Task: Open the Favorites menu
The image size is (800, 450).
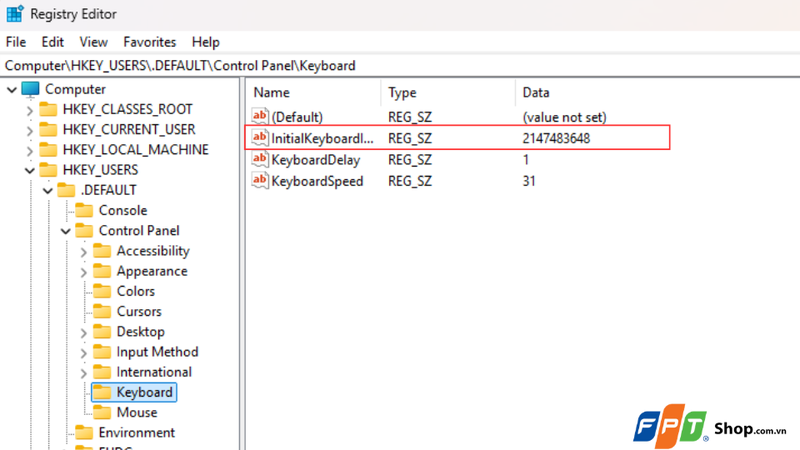Action: (149, 42)
